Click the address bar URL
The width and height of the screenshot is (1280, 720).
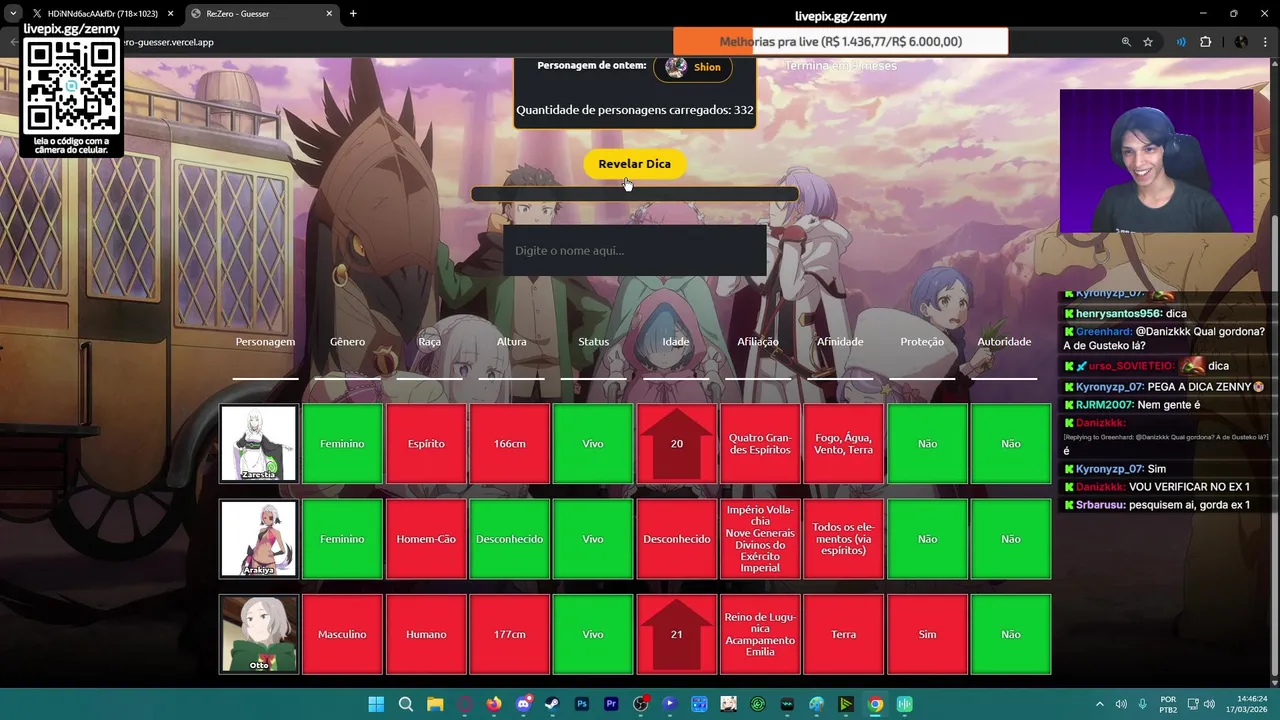click(x=167, y=42)
